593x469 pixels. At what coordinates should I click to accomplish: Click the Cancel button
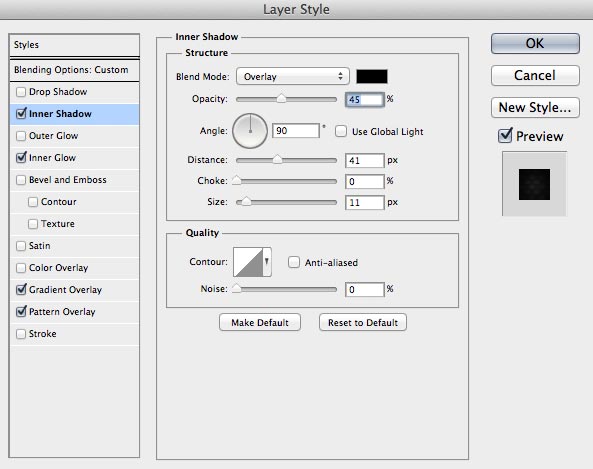[535, 75]
